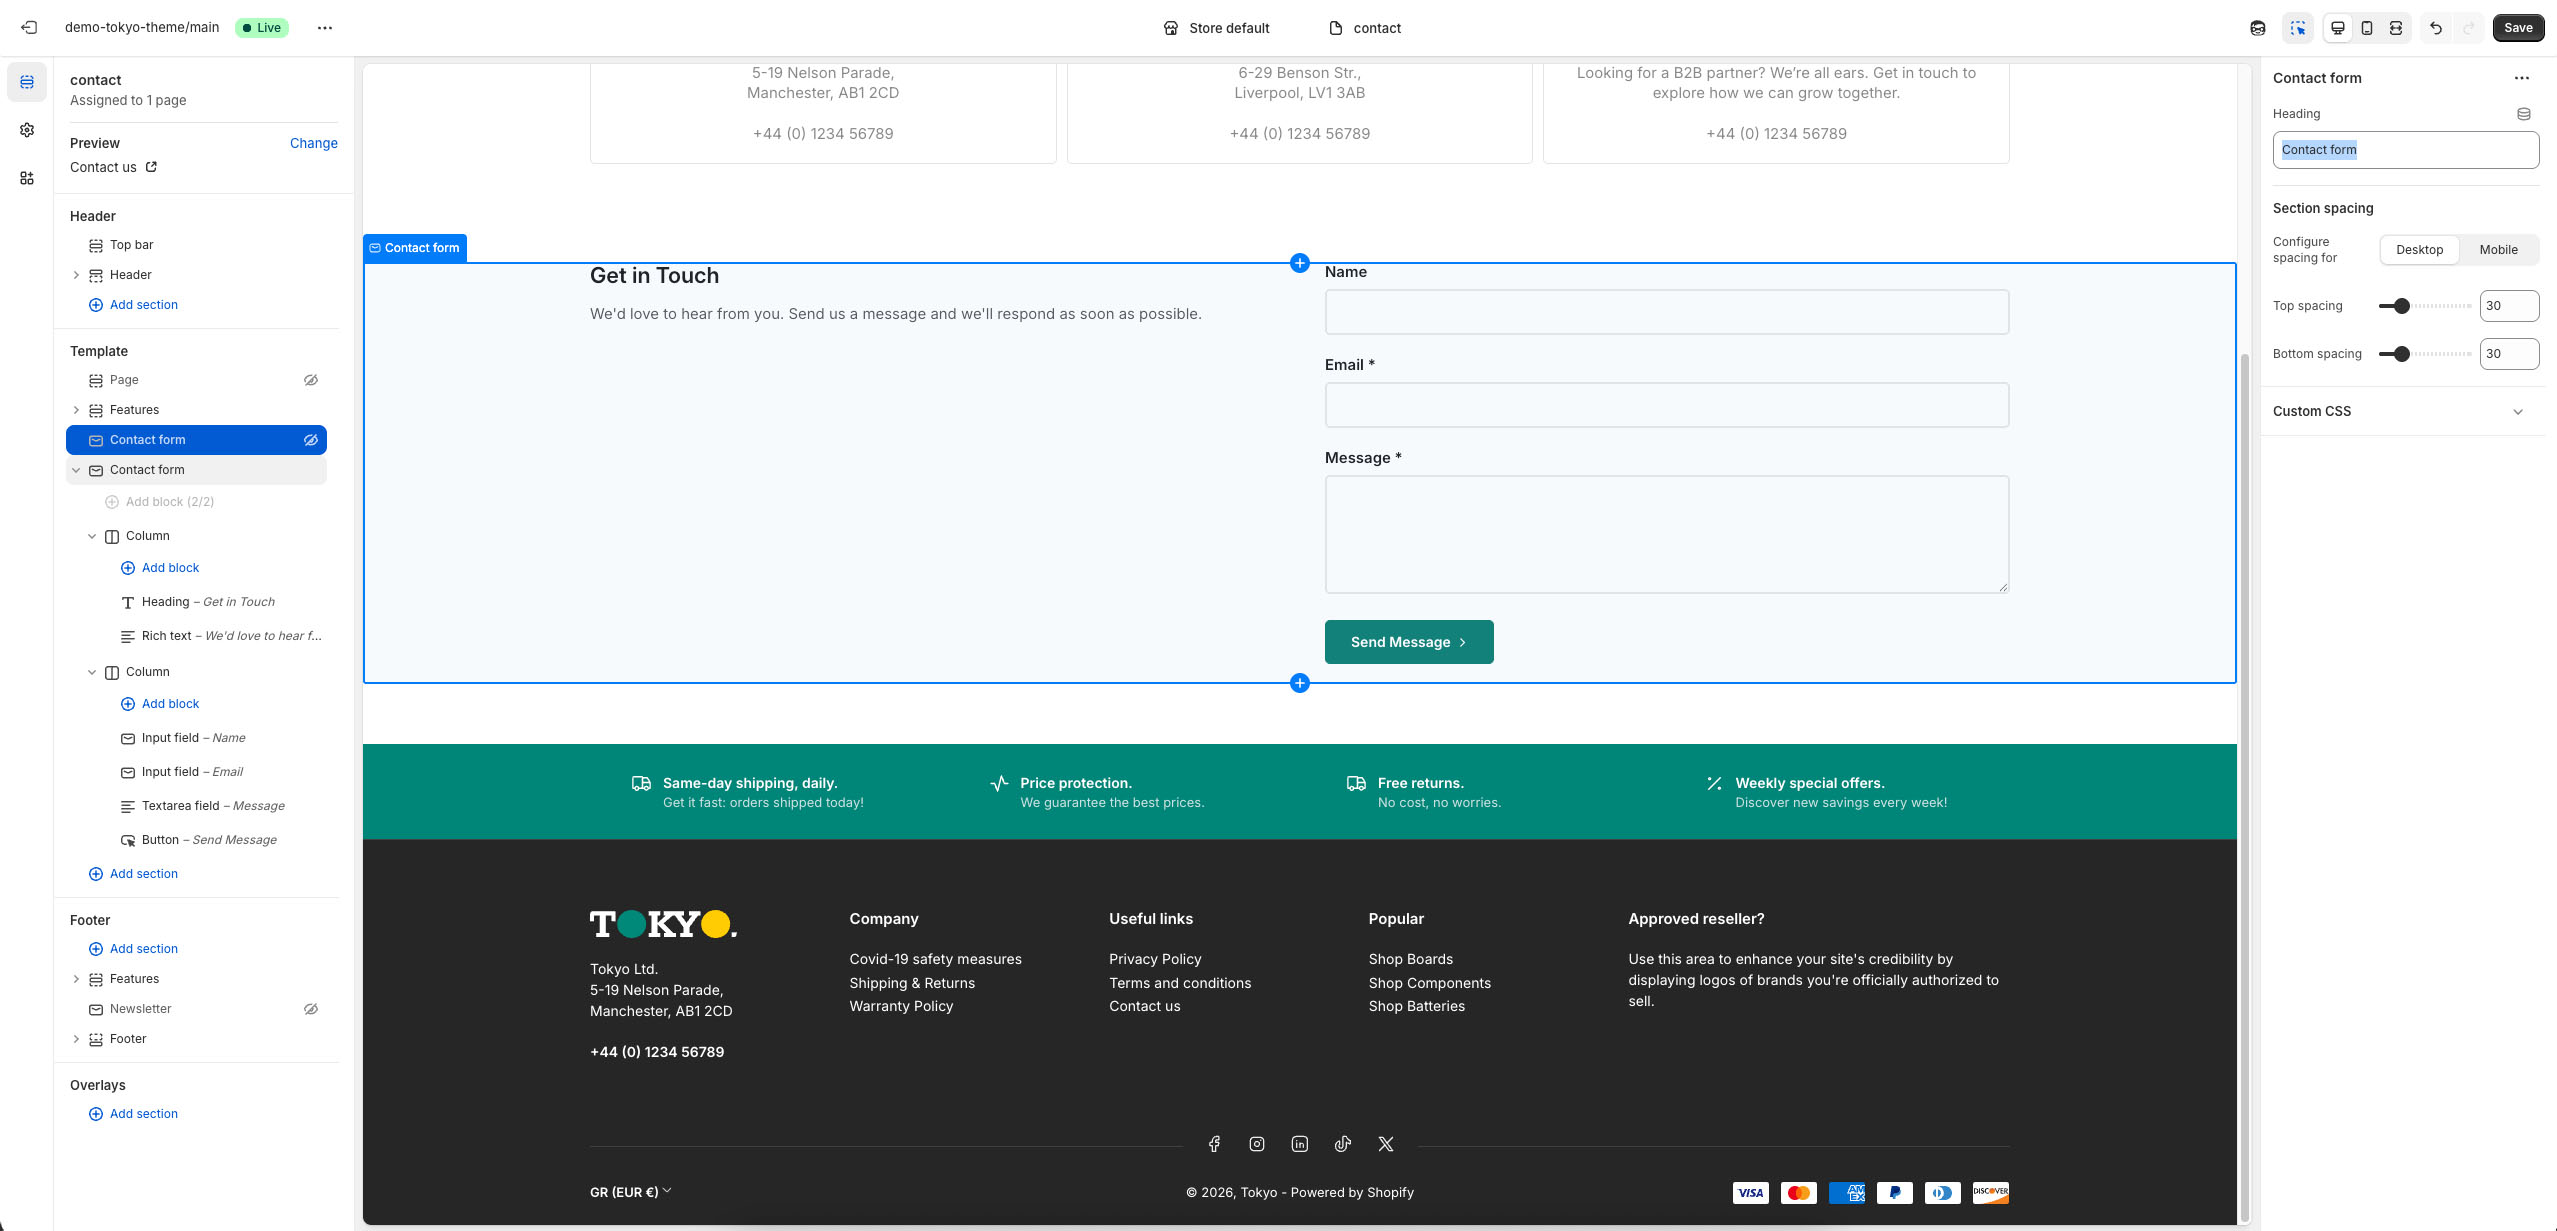
Task: Select Mobile spacing configuration
Action: point(2498,250)
